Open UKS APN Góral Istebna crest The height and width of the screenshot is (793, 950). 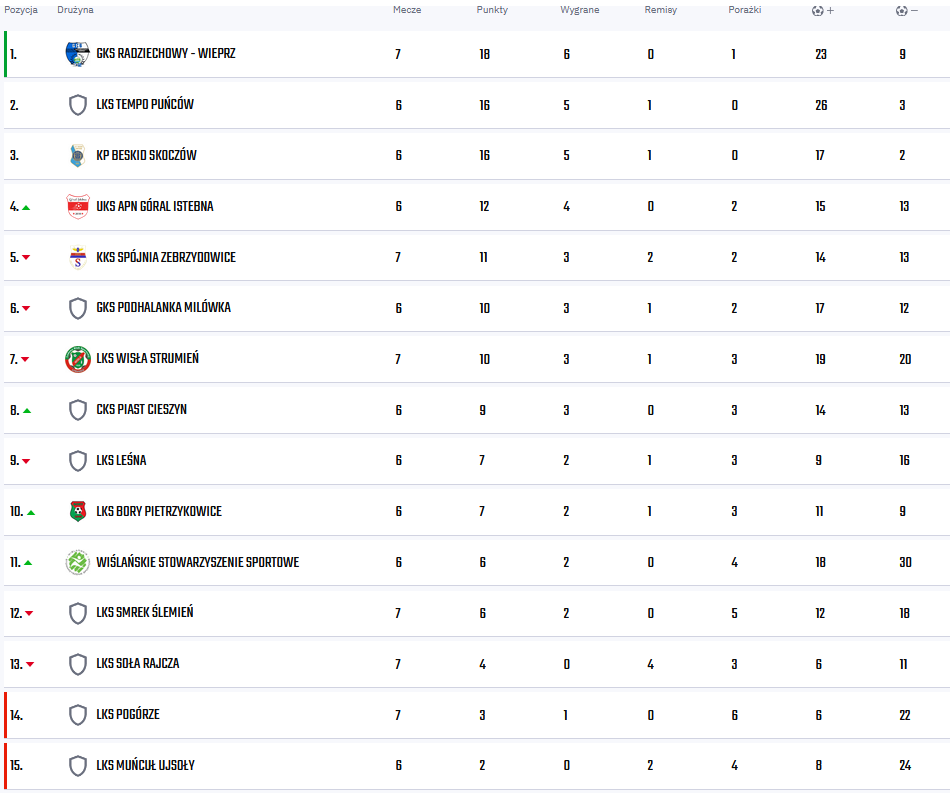click(x=78, y=207)
